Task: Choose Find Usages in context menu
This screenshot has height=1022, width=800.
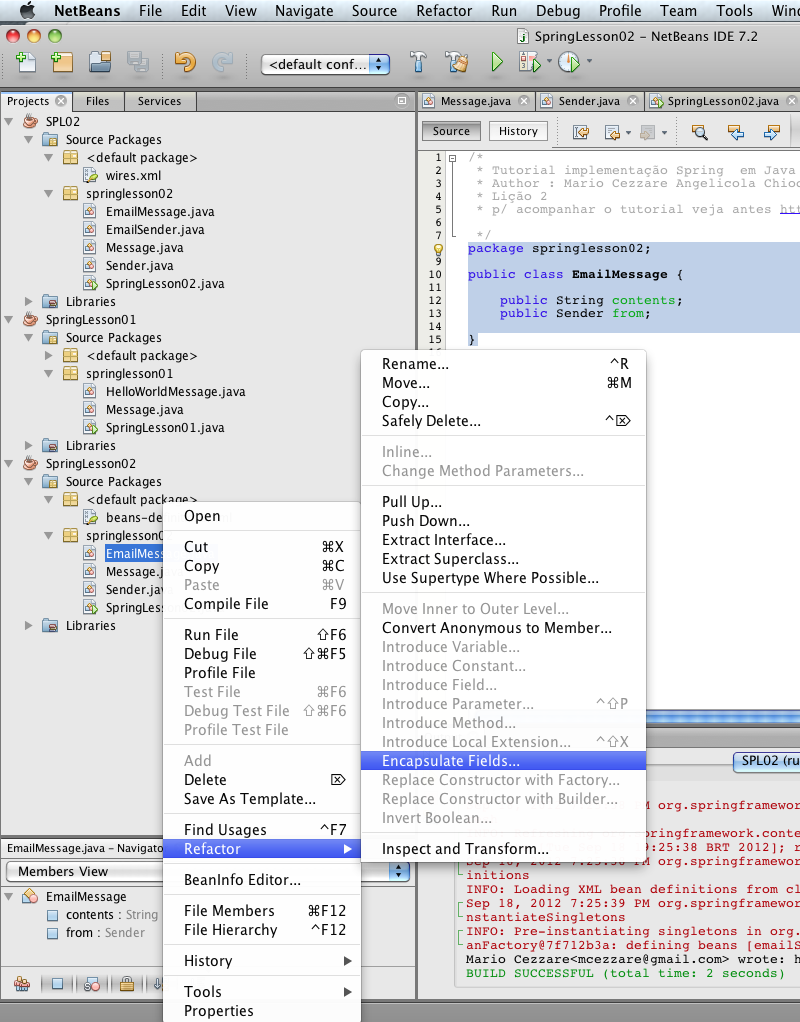Action: pyautogui.click(x=261, y=830)
